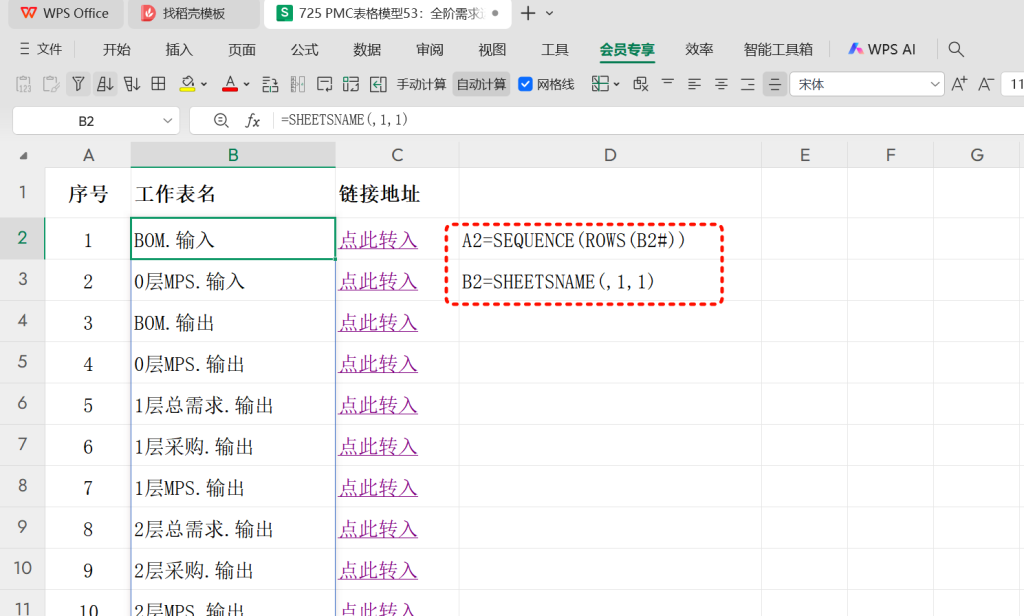This screenshot has height=616, width=1024.
Task: Open the 视图 tab
Action: point(492,50)
